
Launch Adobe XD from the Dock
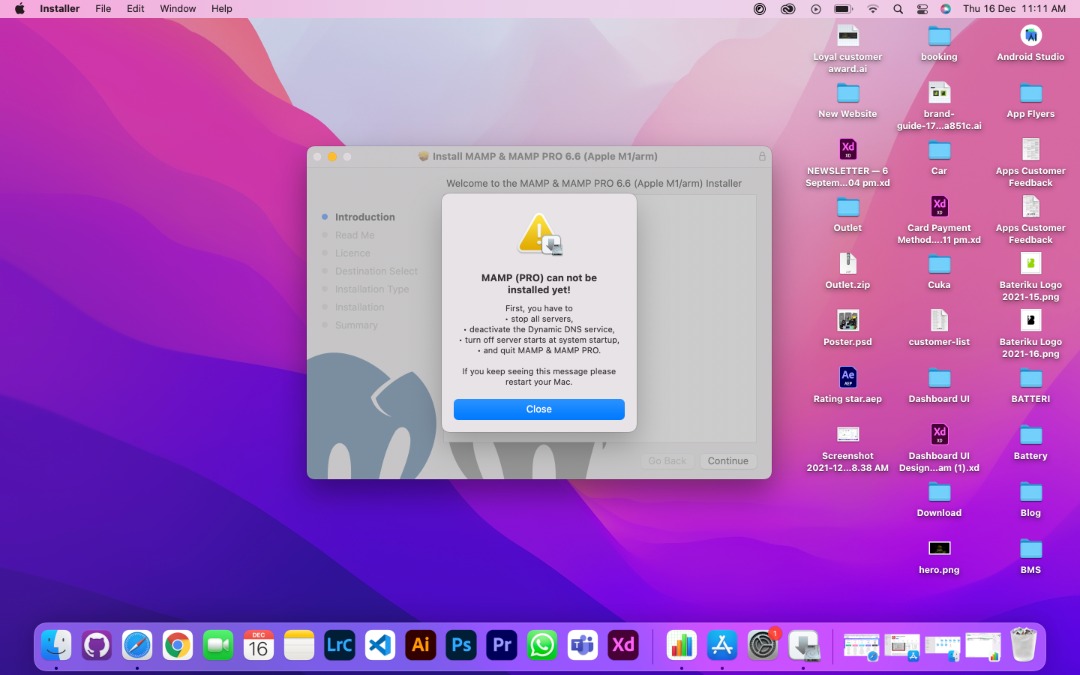tap(623, 645)
